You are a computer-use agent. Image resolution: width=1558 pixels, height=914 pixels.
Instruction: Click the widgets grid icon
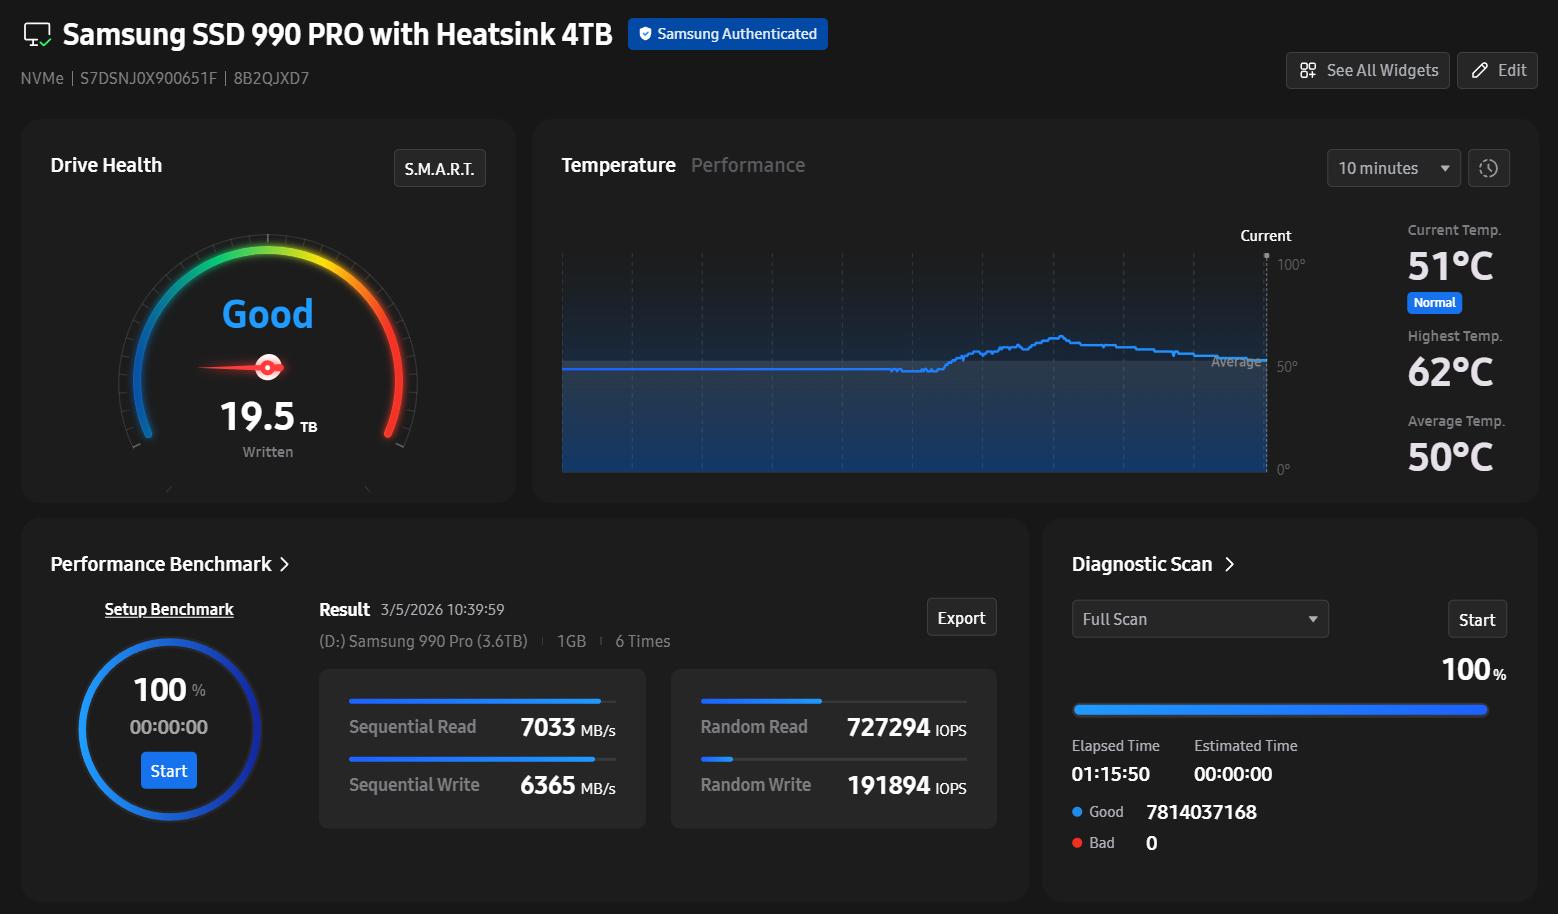[1308, 70]
